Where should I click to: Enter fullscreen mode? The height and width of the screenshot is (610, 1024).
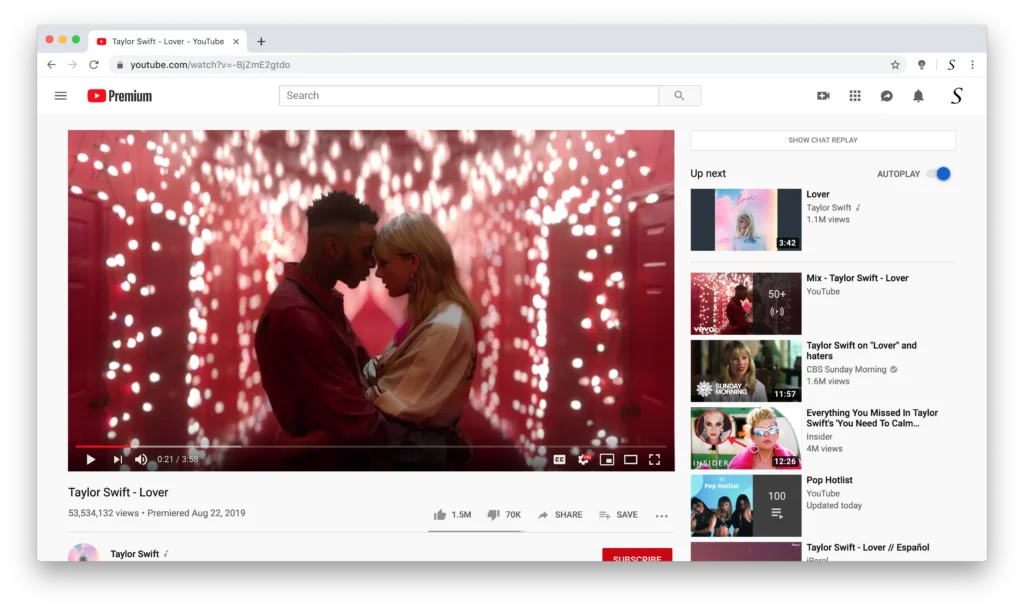pos(655,459)
